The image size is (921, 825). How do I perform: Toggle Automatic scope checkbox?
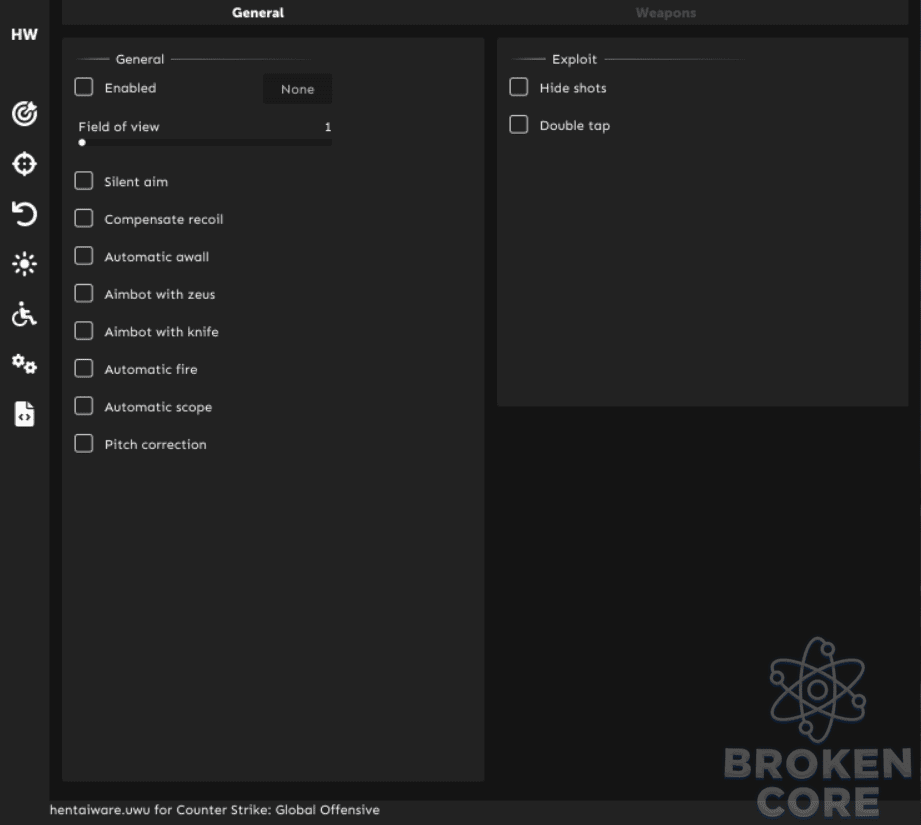coord(84,406)
